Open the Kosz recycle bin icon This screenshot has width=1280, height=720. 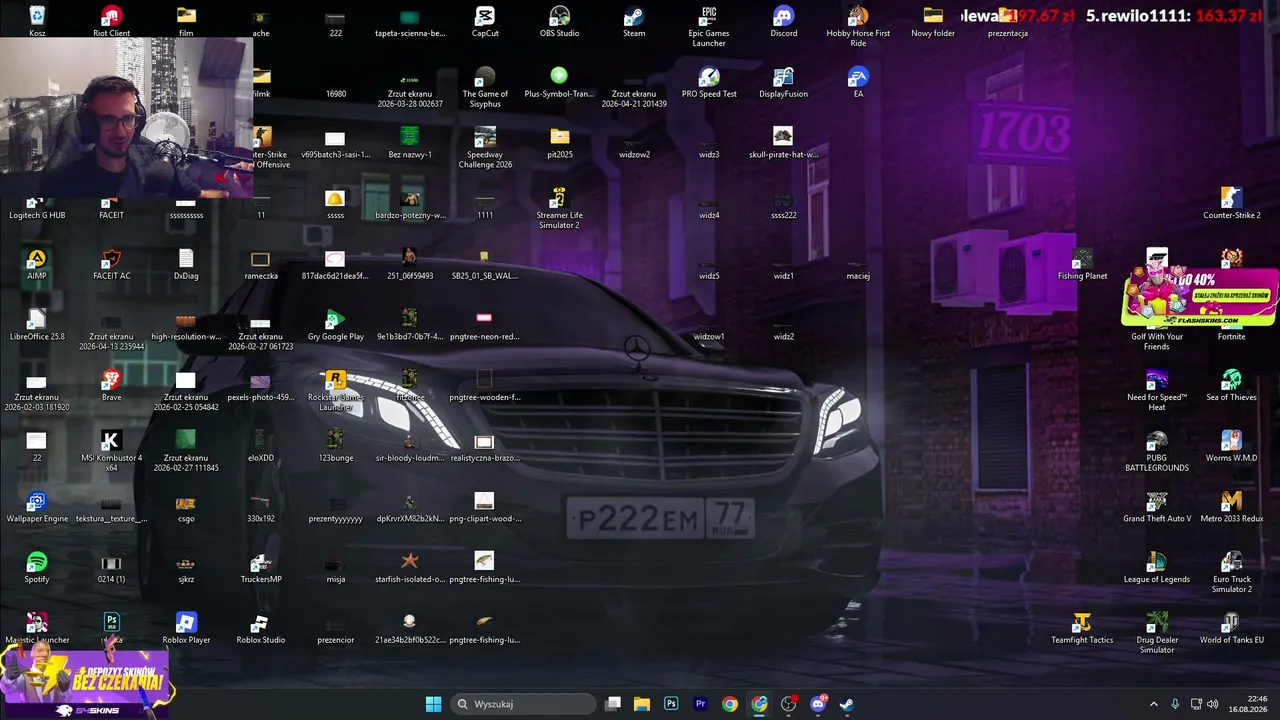tap(37, 21)
